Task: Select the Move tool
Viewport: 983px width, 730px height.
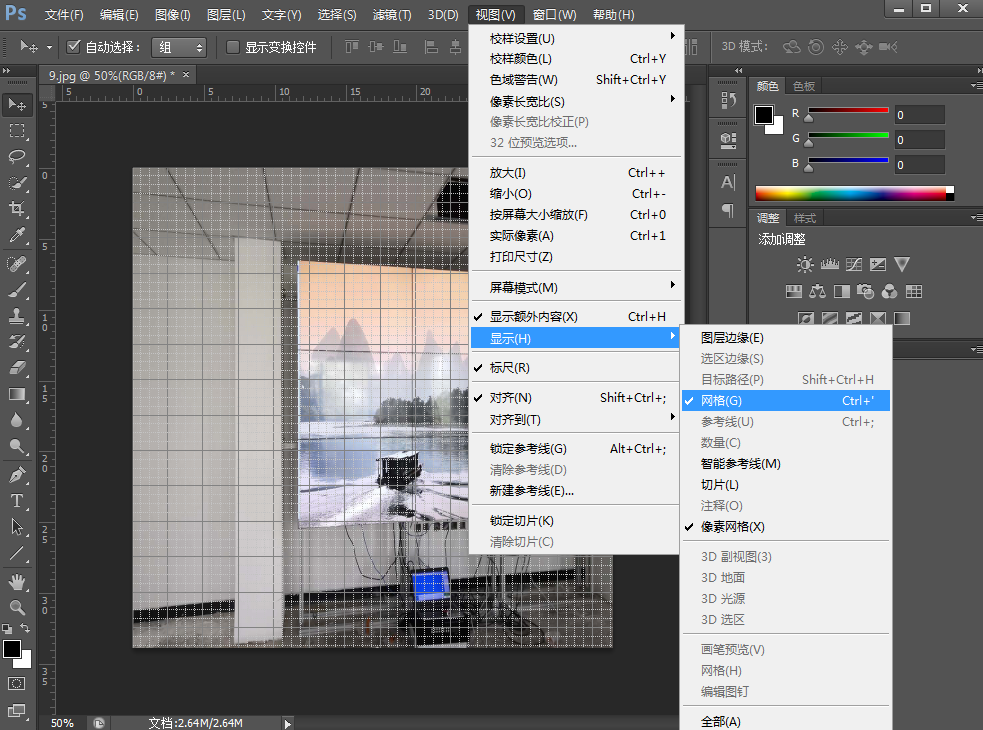Action: coord(17,104)
